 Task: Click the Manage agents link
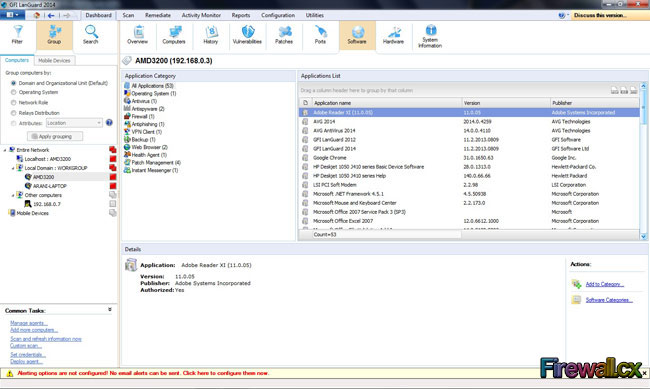click(x=29, y=323)
